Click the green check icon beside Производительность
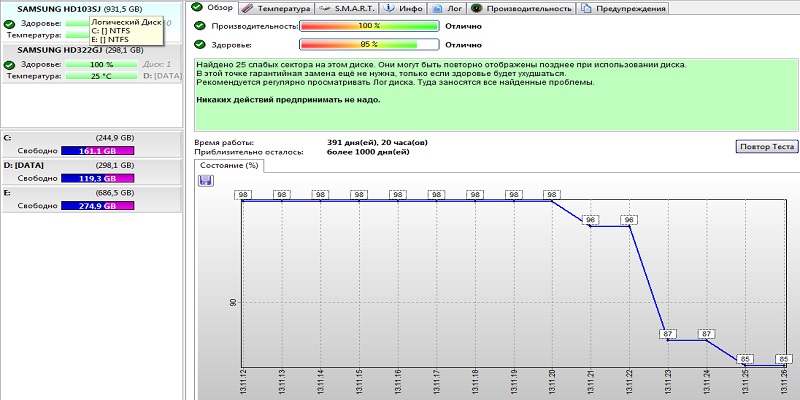The width and height of the screenshot is (800, 400). click(201, 26)
